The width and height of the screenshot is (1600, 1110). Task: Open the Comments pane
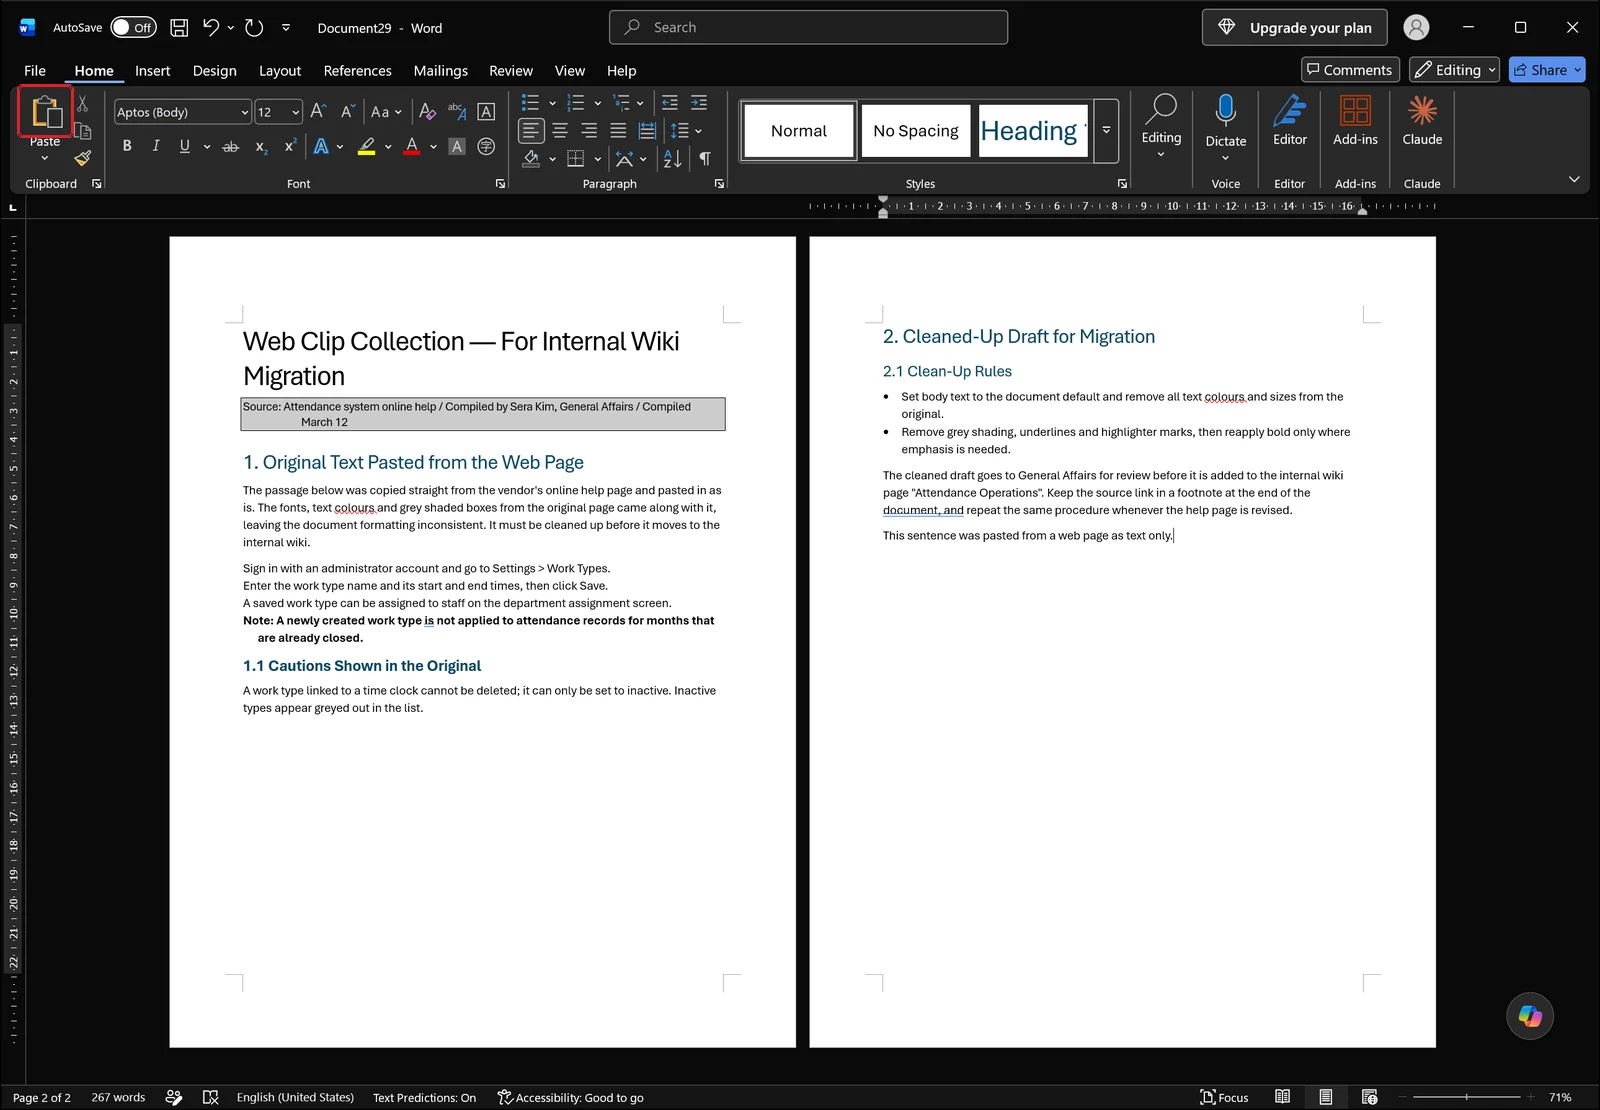(x=1349, y=70)
